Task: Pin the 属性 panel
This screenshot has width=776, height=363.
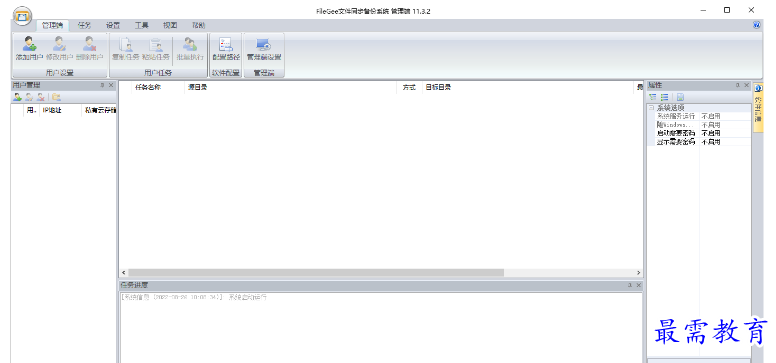Action: [x=737, y=85]
